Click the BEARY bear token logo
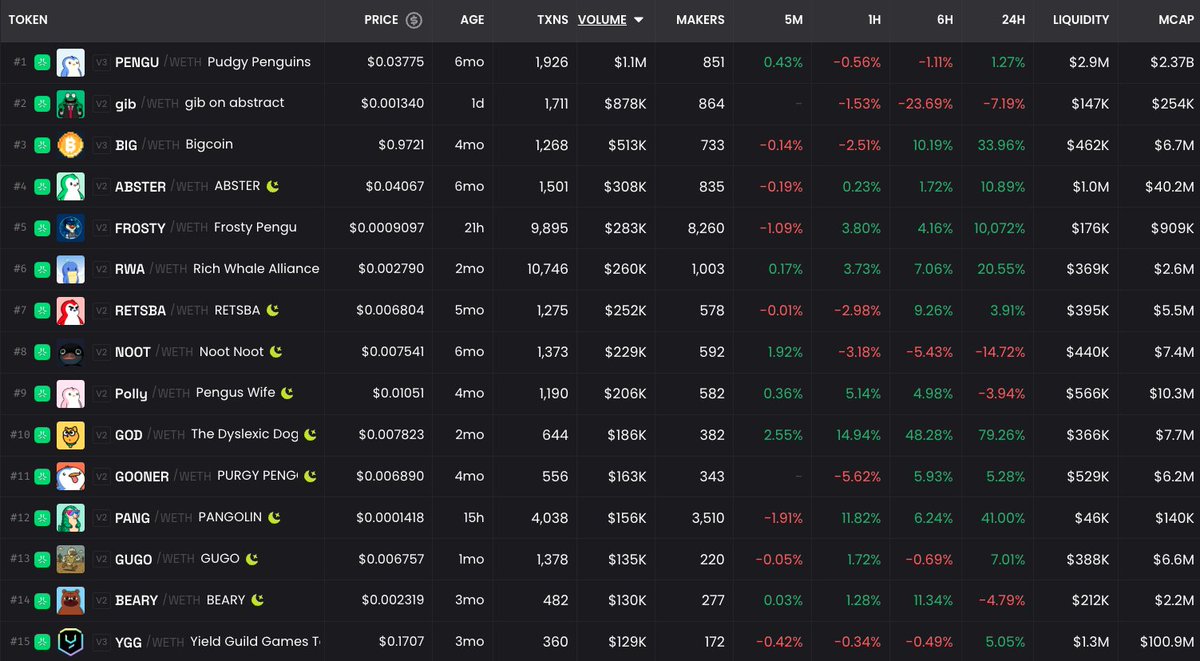1200x661 pixels. point(71,601)
